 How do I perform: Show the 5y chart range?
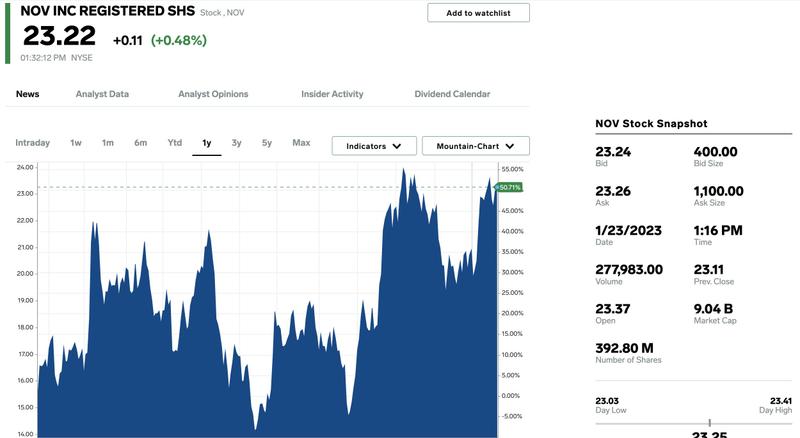click(x=267, y=143)
